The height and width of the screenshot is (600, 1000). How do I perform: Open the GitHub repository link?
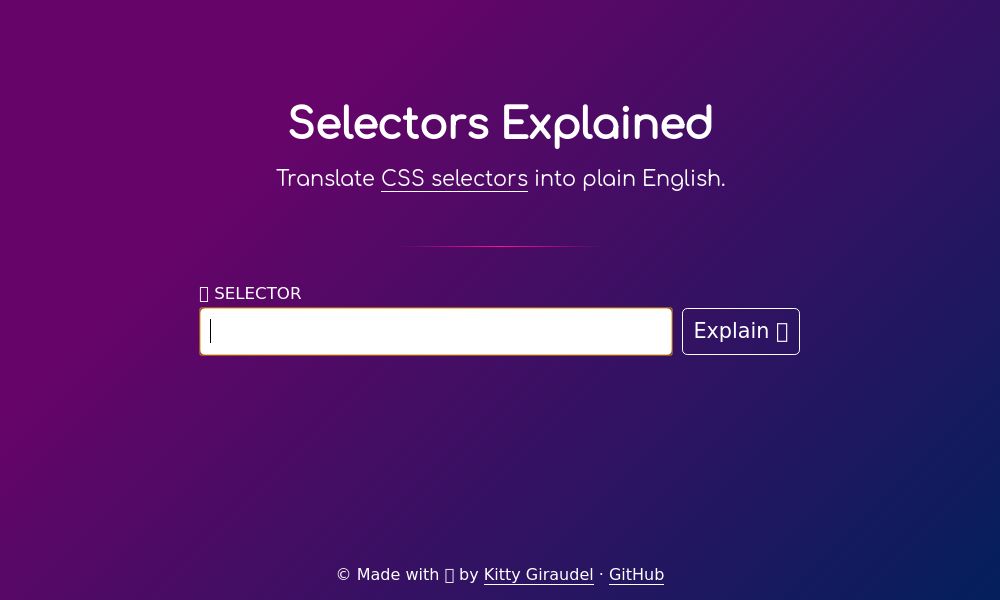pos(636,574)
